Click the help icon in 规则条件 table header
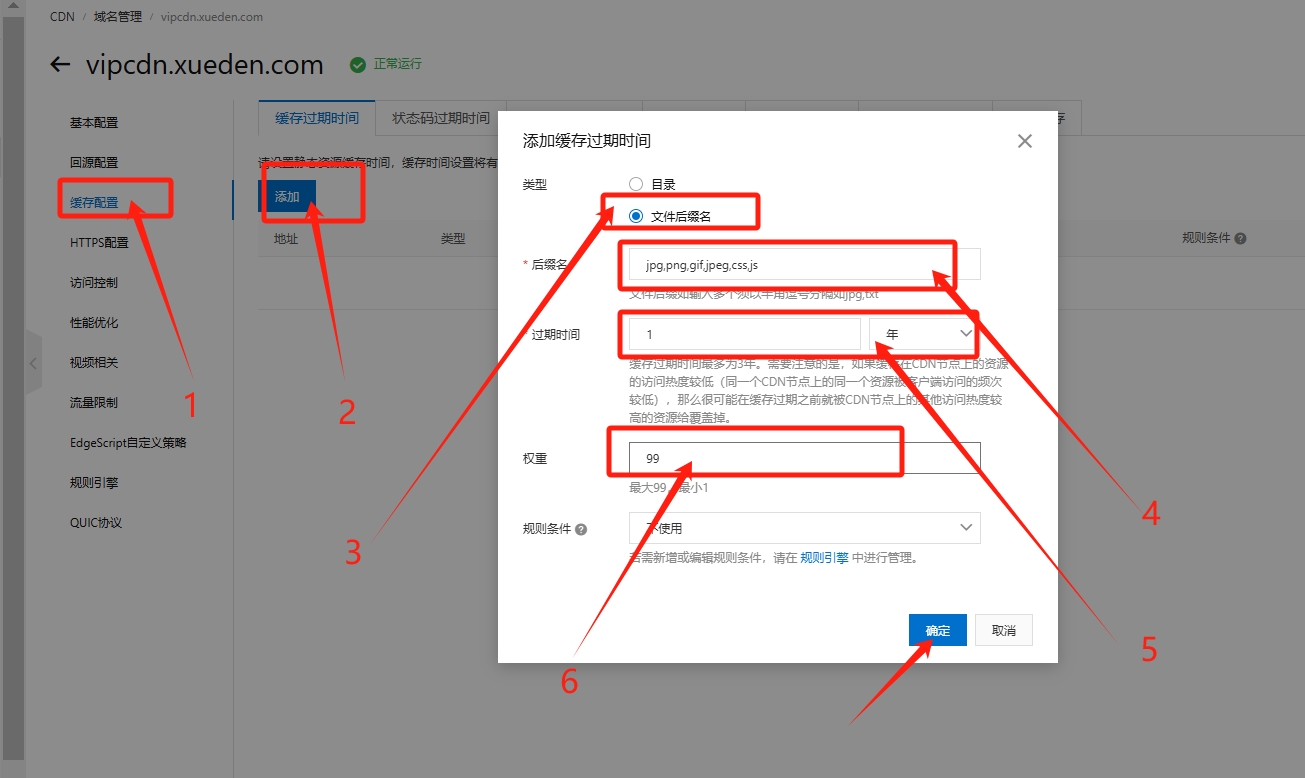The height and width of the screenshot is (778, 1305). [x=1240, y=239]
